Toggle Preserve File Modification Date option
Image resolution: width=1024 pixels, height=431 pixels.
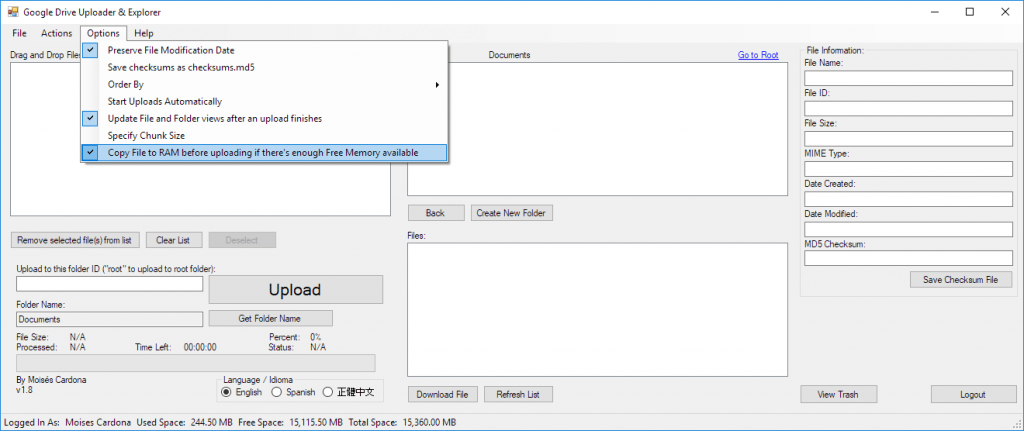tap(264, 50)
